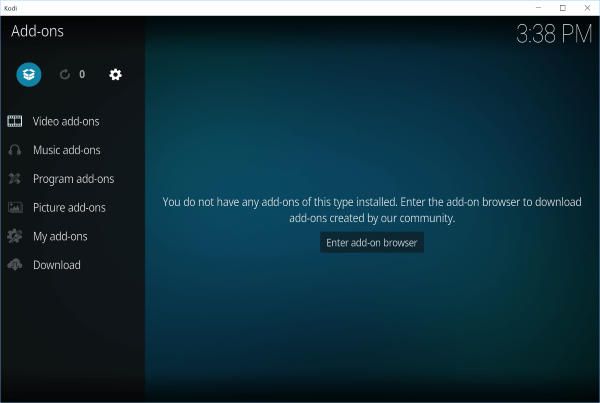Click the image icon beside Picture add-ons

(15, 208)
